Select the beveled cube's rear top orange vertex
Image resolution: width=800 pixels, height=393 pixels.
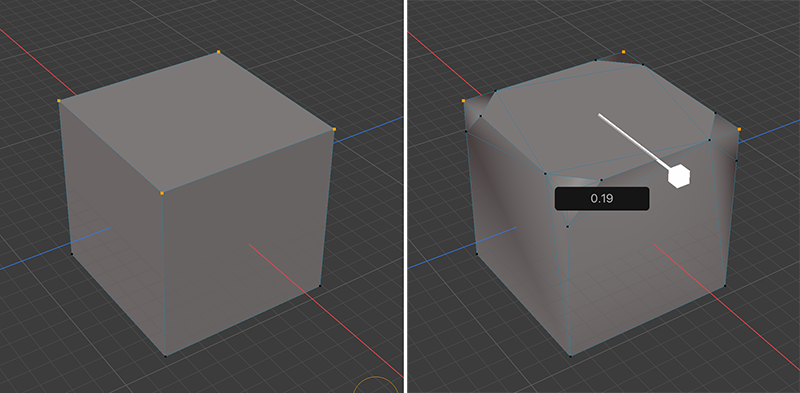[623, 52]
